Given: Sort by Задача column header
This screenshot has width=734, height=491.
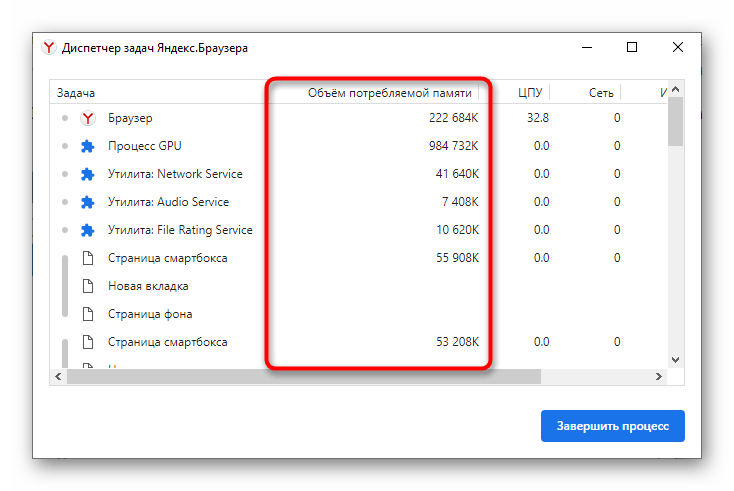Looking at the screenshot, I should (x=76, y=93).
